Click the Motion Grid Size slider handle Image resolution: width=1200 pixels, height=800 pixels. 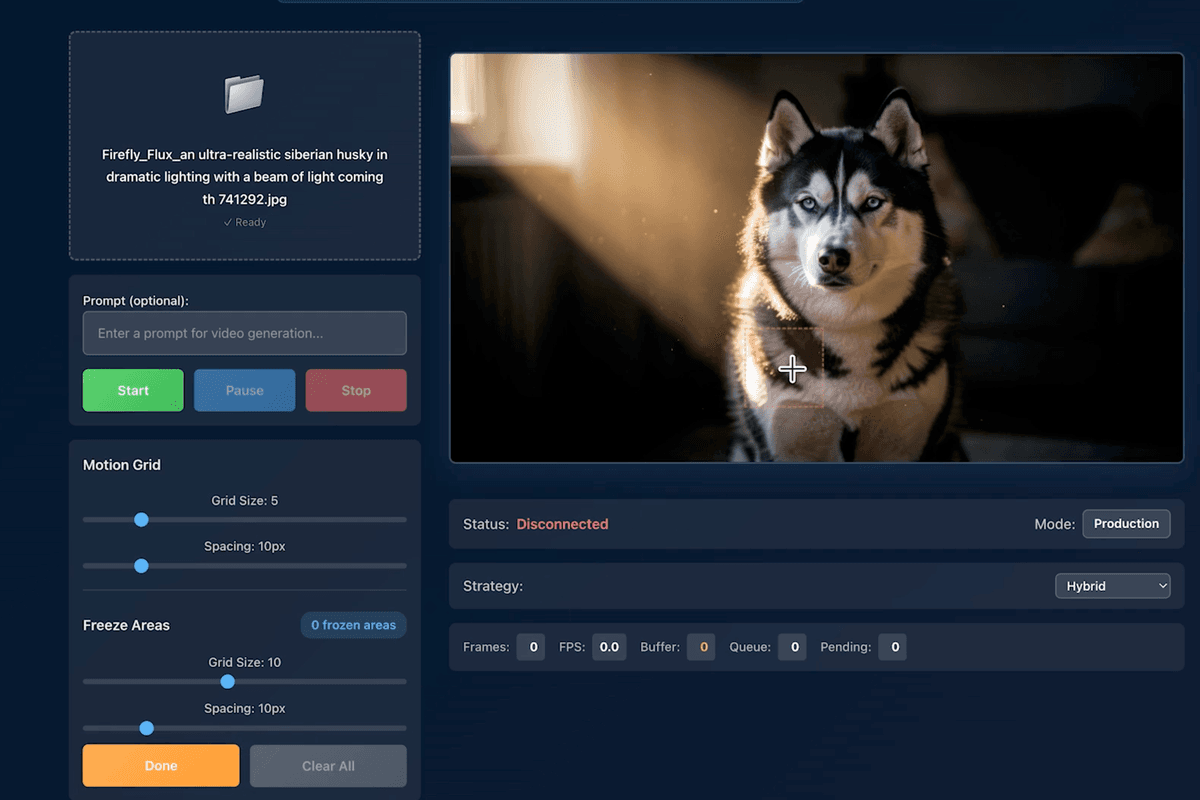click(x=141, y=520)
